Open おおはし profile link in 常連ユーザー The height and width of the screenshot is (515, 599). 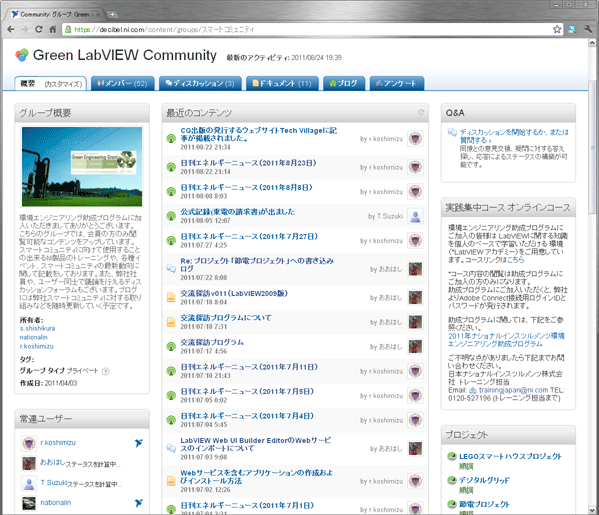[53, 462]
